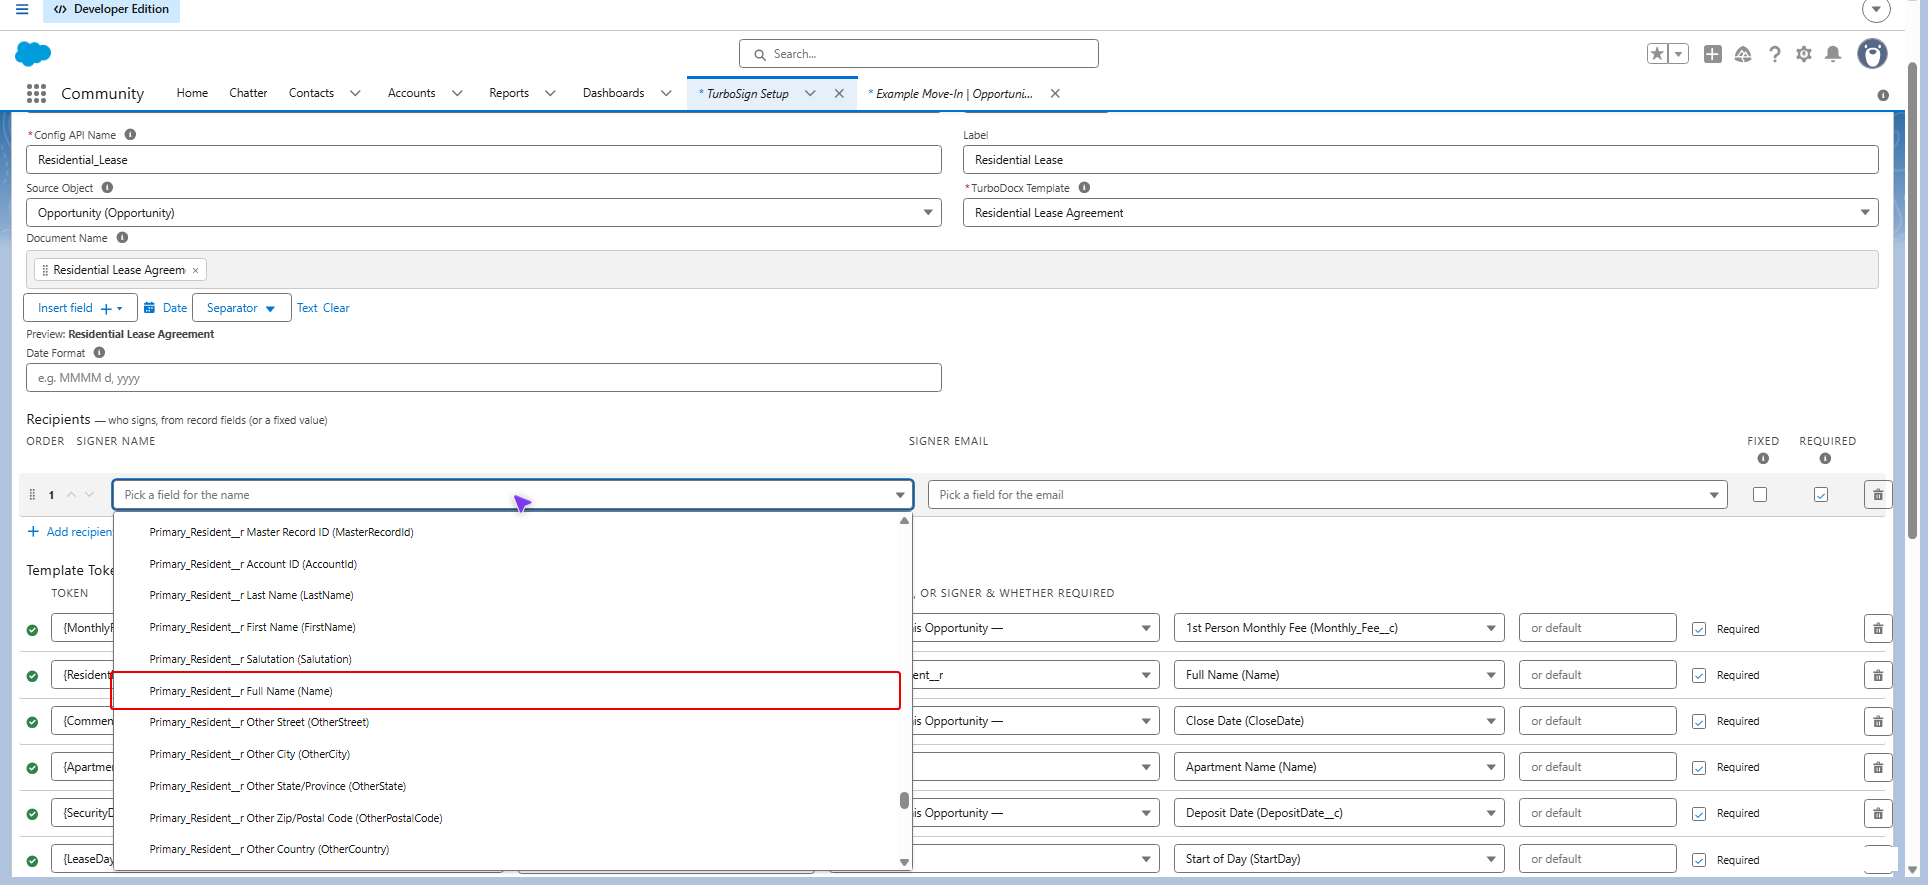Image resolution: width=1928 pixels, height=885 pixels.
Task: Toggle the Required checkbox for recipient 1
Action: 1821,495
